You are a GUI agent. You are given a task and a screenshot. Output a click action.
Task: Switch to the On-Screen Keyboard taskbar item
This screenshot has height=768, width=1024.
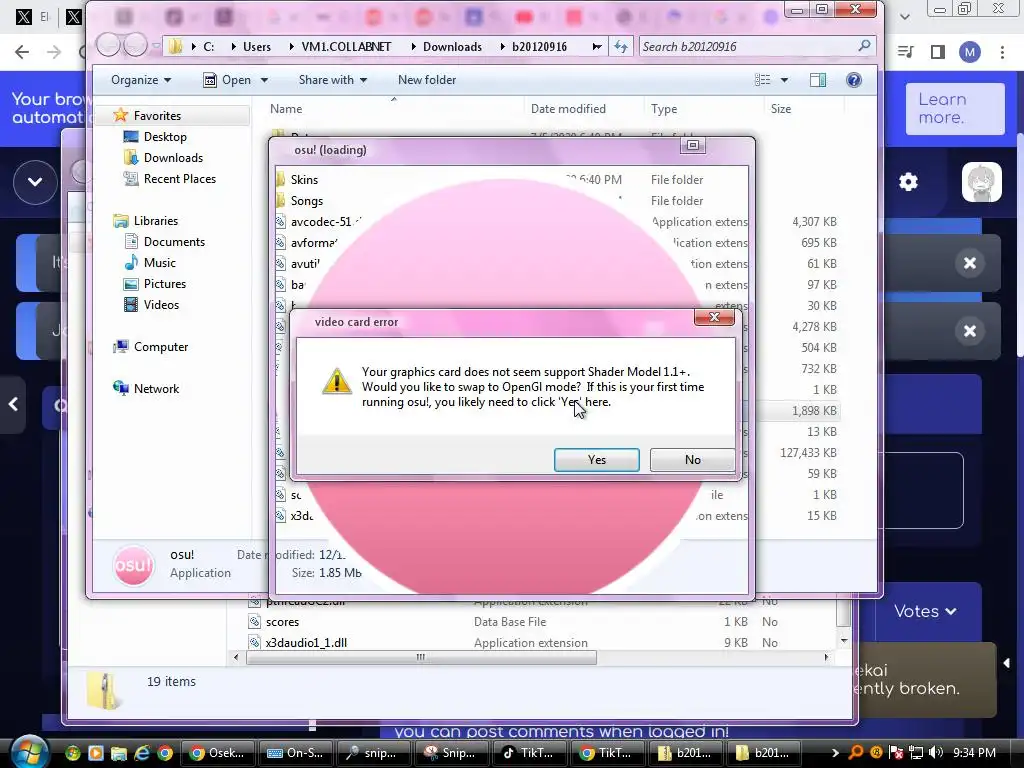tap(295, 753)
